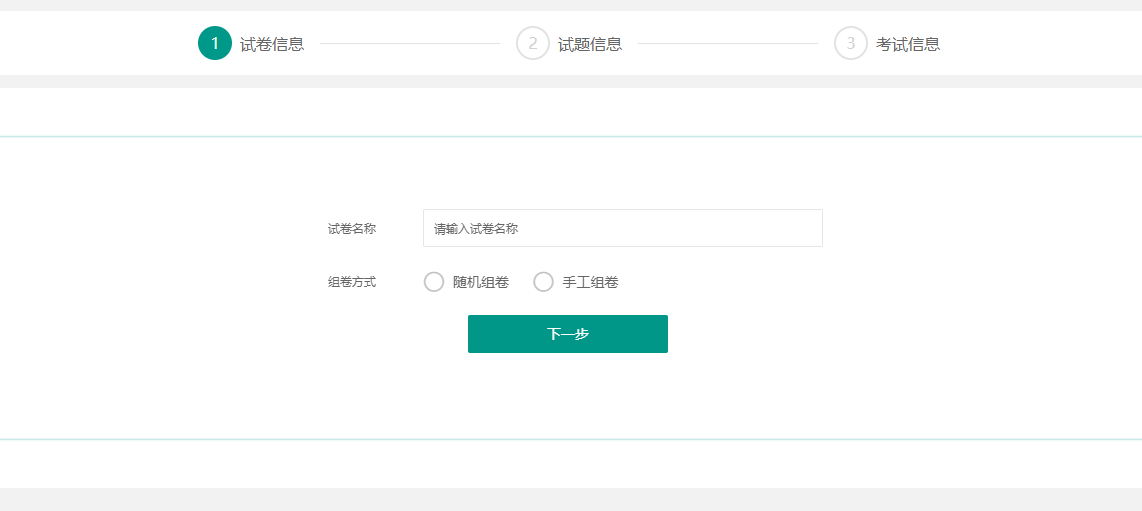Screen dimensions: 1142x511
Task: Select the 手工组卷 radio button
Action: pos(544,282)
